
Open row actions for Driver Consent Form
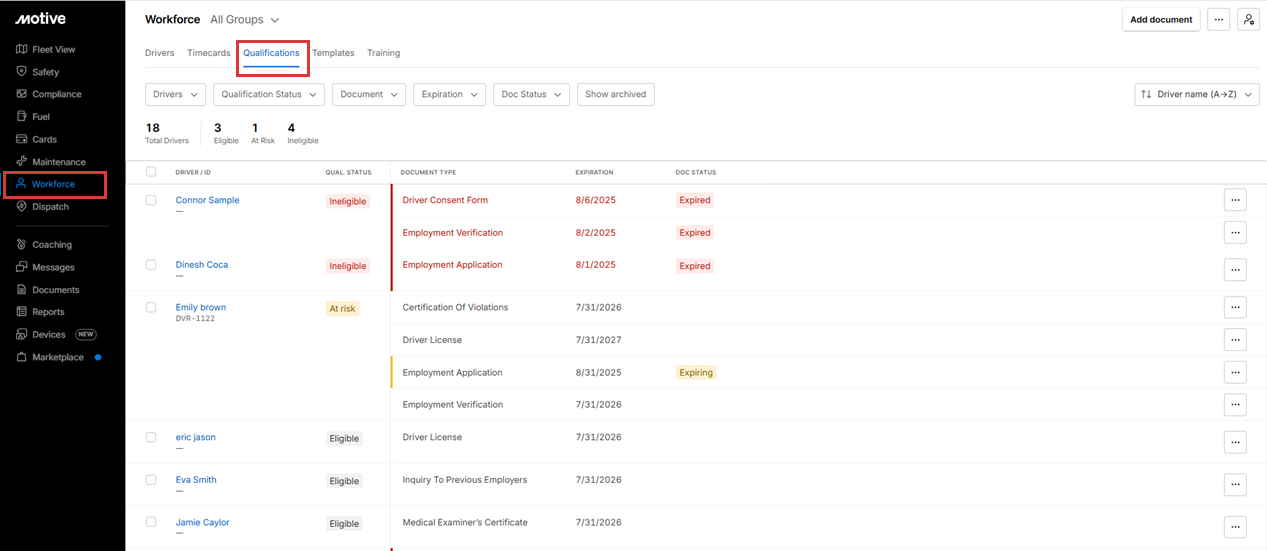click(1235, 200)
